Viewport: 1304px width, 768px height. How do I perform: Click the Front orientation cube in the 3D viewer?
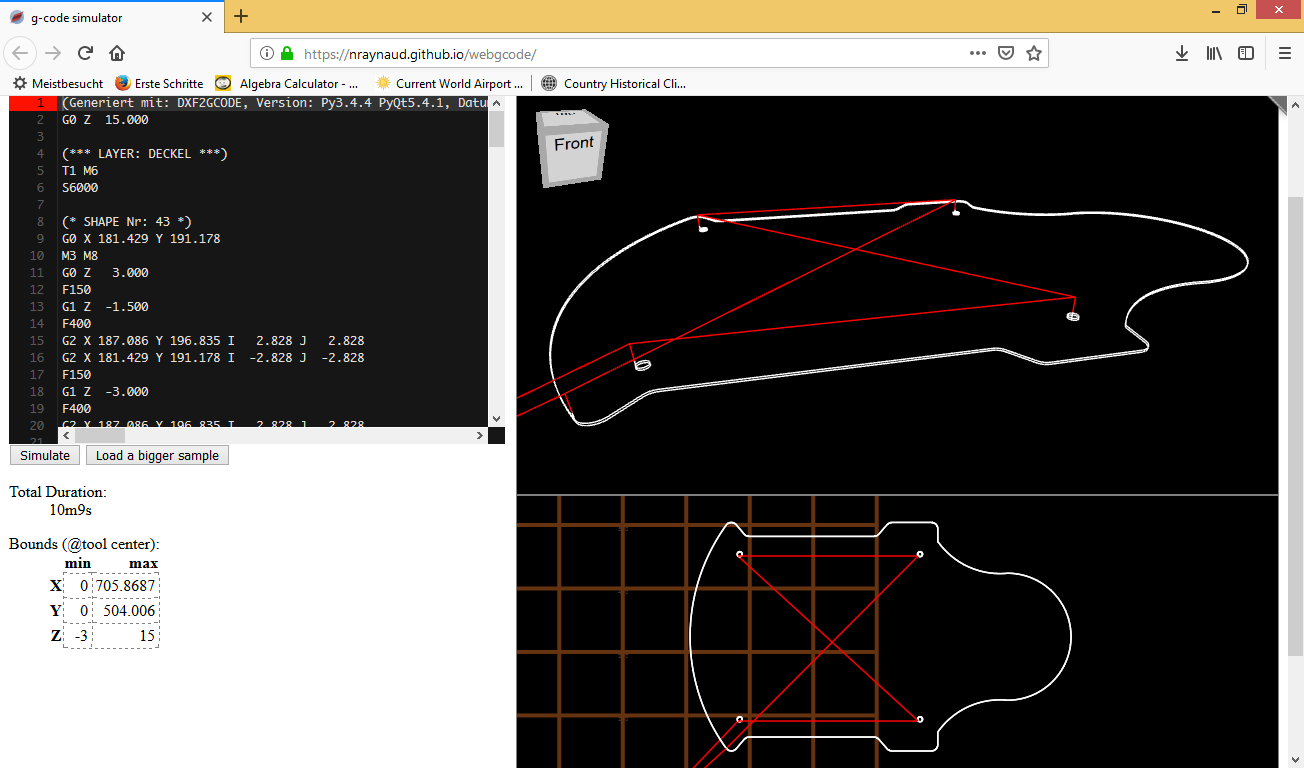coord(571,145)
